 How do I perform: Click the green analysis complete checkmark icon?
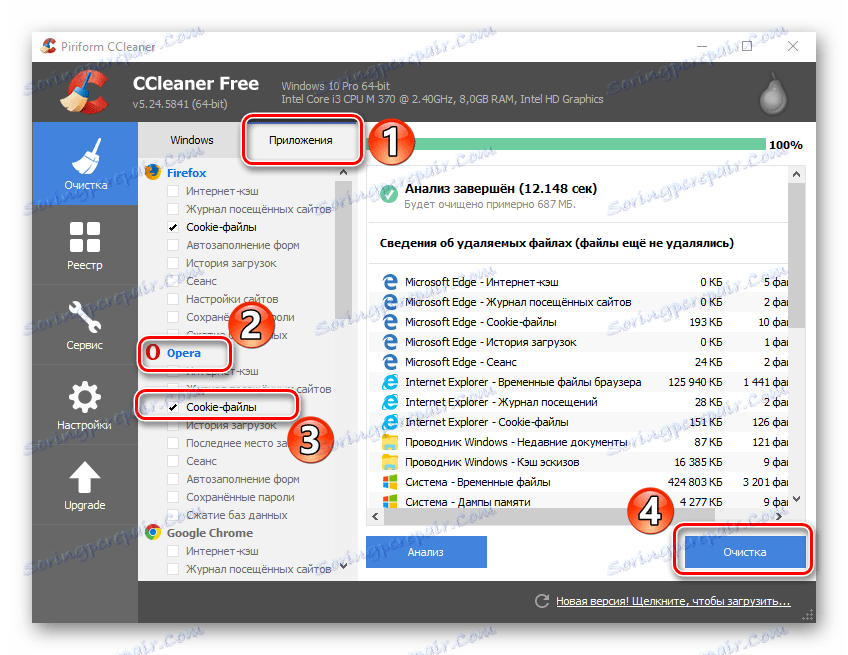389,194
